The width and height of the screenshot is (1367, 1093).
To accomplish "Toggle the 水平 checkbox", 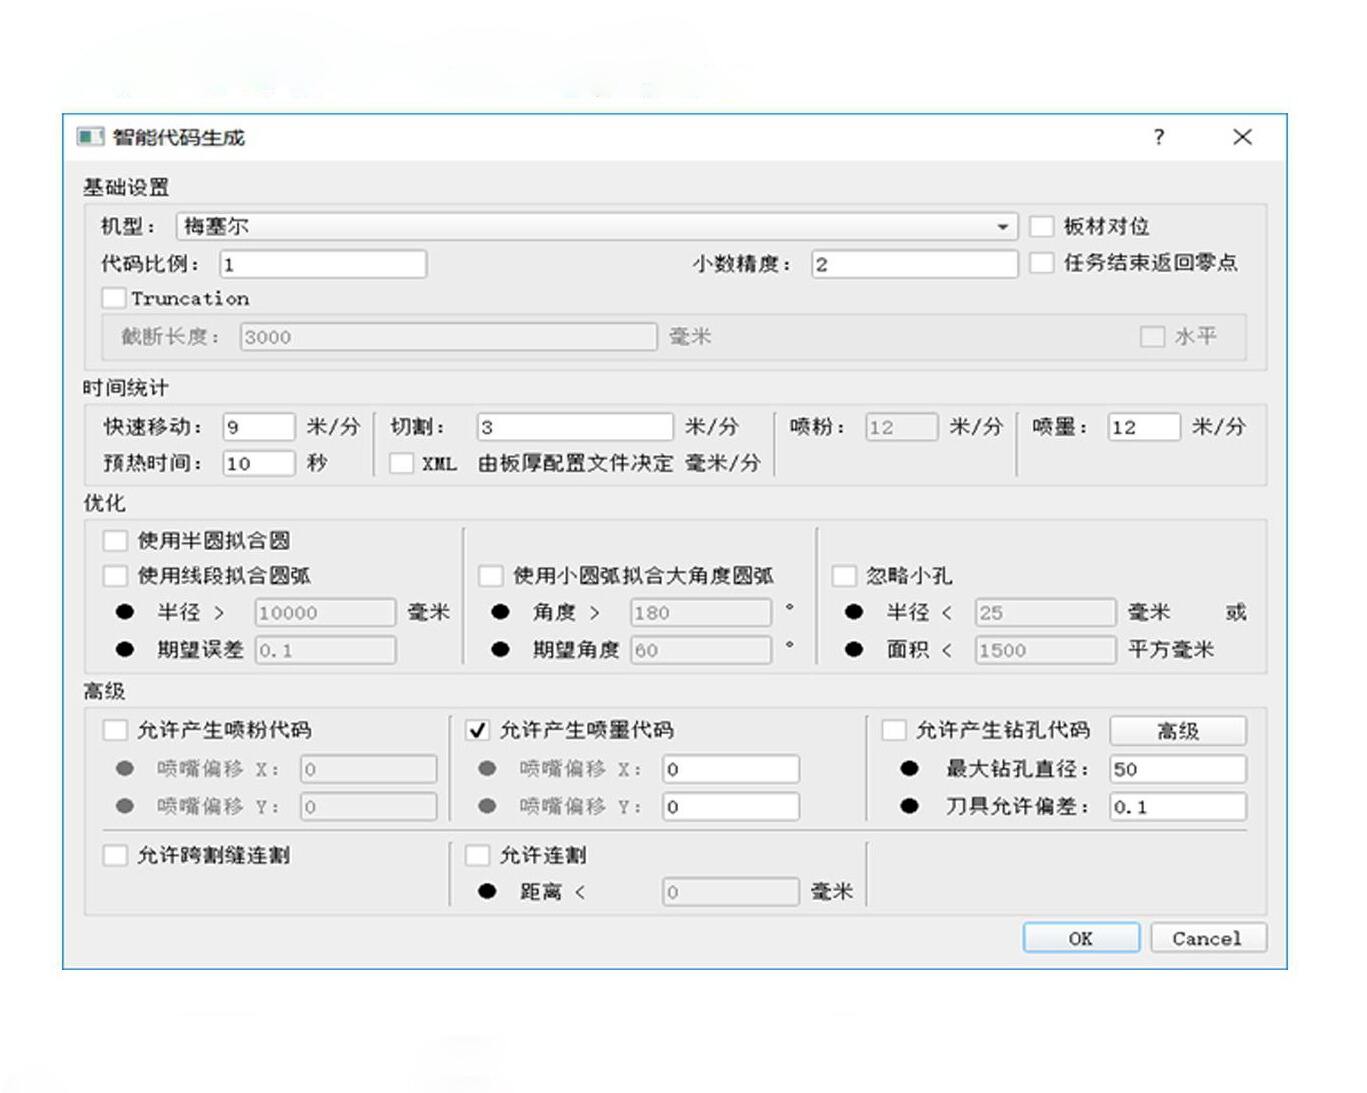I will coord(1152,336).
